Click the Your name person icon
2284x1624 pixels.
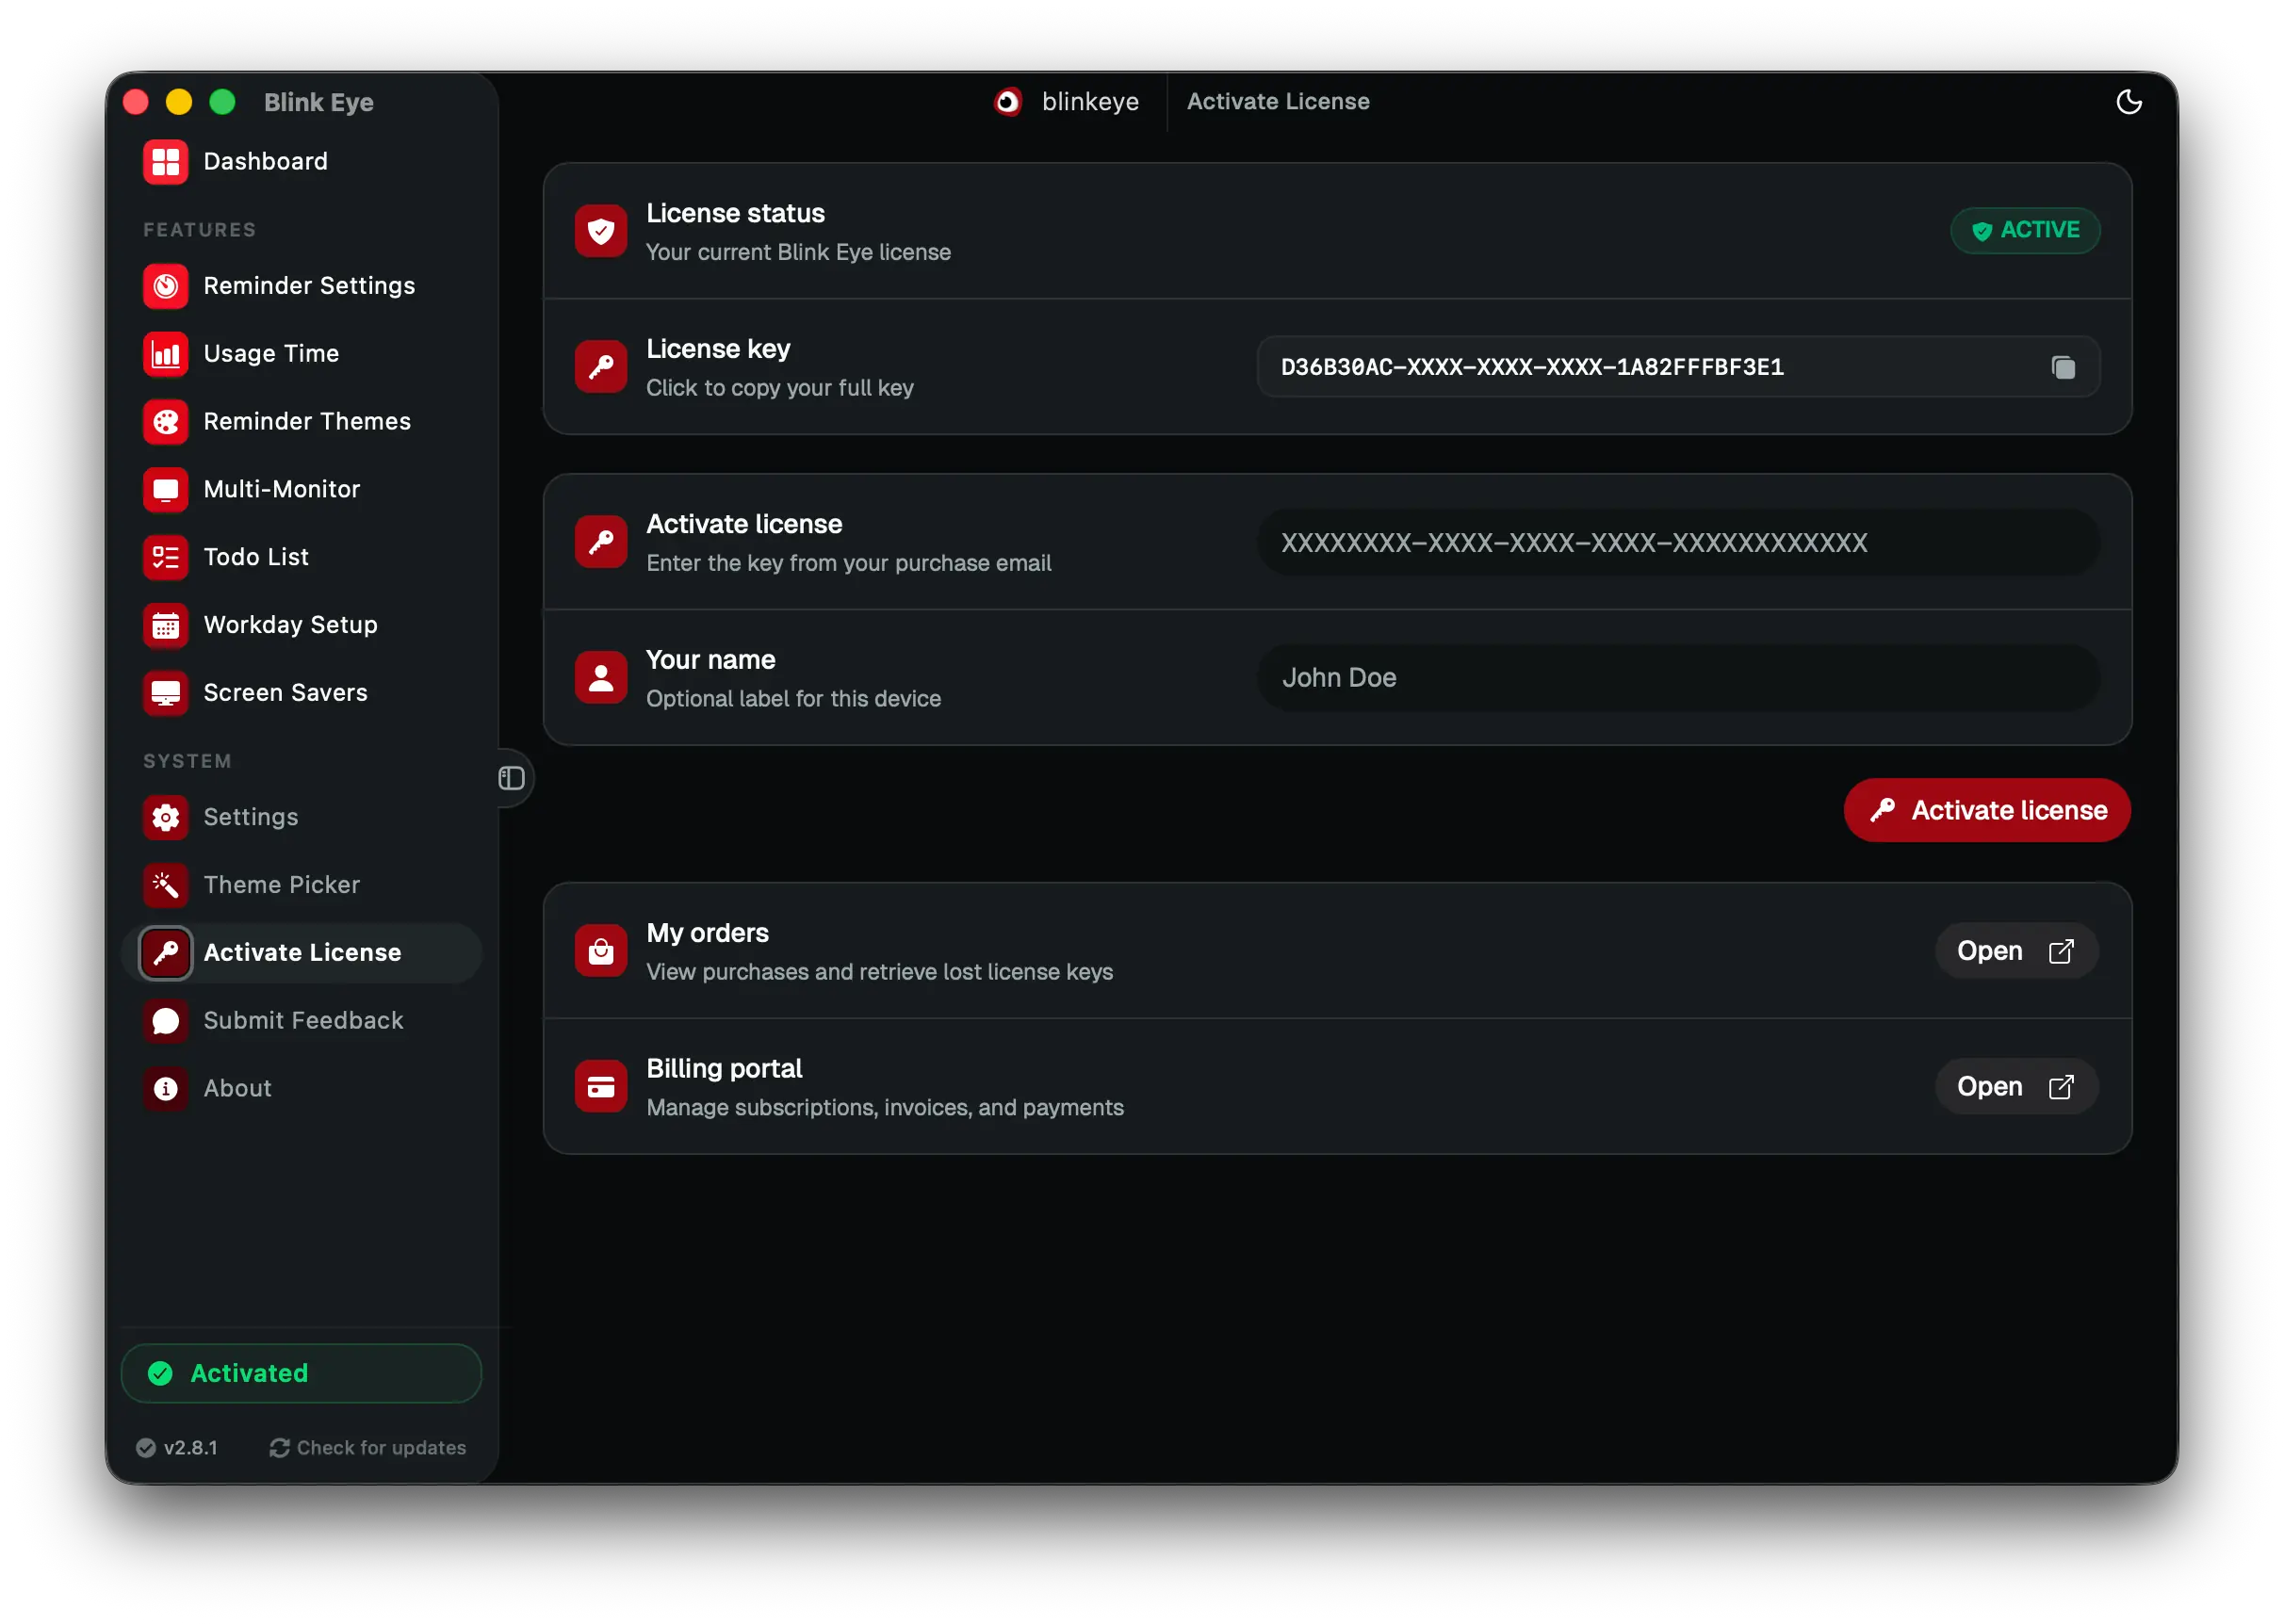coord(601,679)
